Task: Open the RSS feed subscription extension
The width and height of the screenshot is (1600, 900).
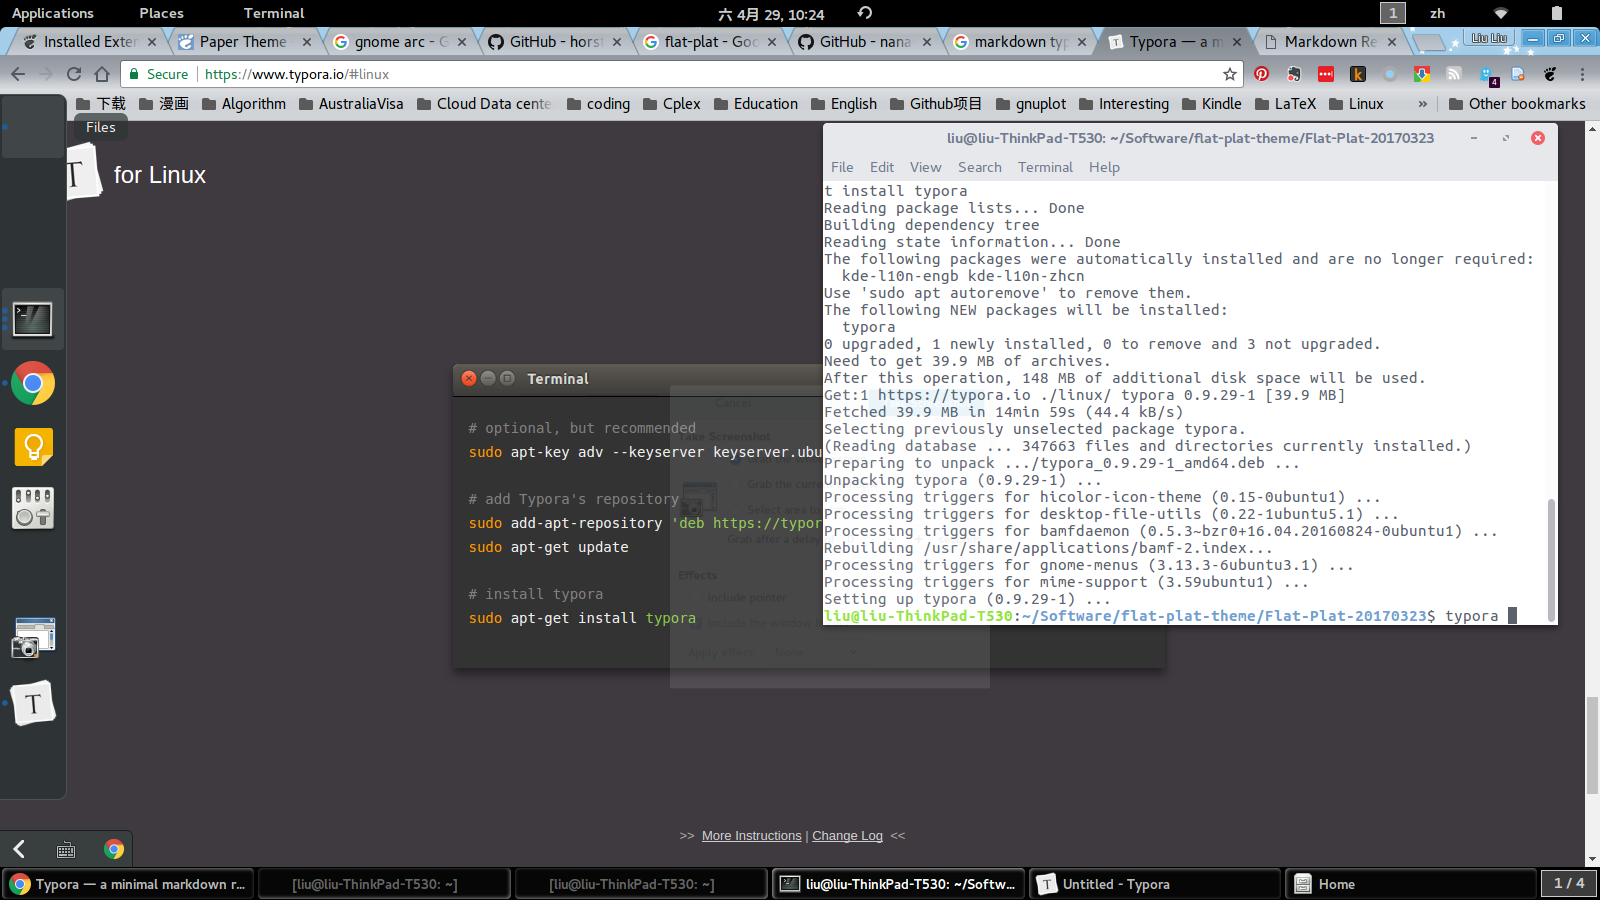Action: coord(1454,74)
